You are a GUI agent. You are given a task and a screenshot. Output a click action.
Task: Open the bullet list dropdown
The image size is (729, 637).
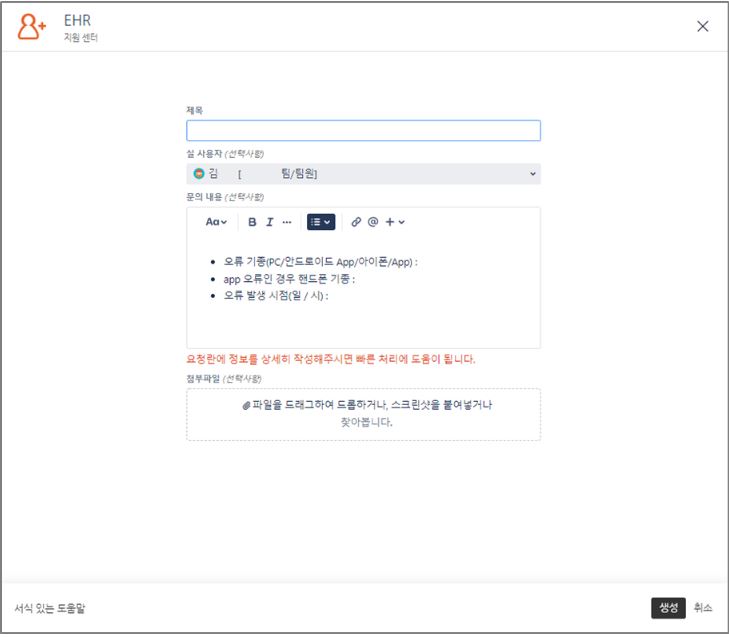click(321, 222)
